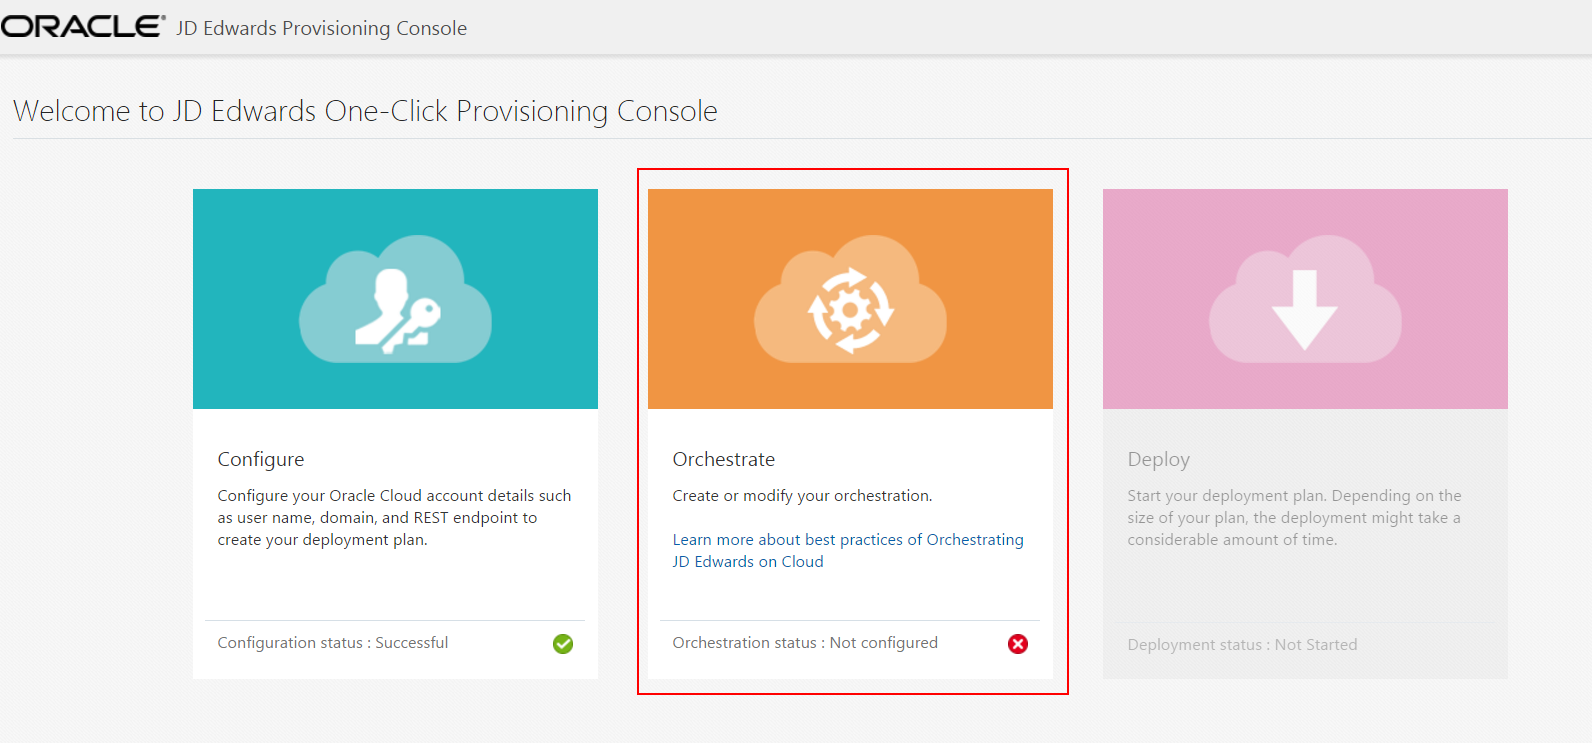Image resolution: width=1592 pixels, height=743 pixels.
Task: Click the red not-configured error icon
Action: pyautogui.click(x=1018, y=644)
